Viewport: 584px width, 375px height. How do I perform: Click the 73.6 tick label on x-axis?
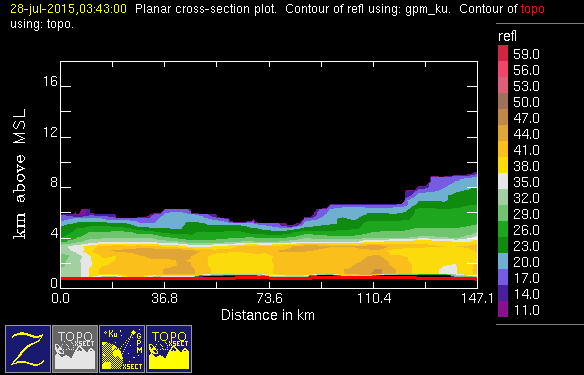pos(269,299)
